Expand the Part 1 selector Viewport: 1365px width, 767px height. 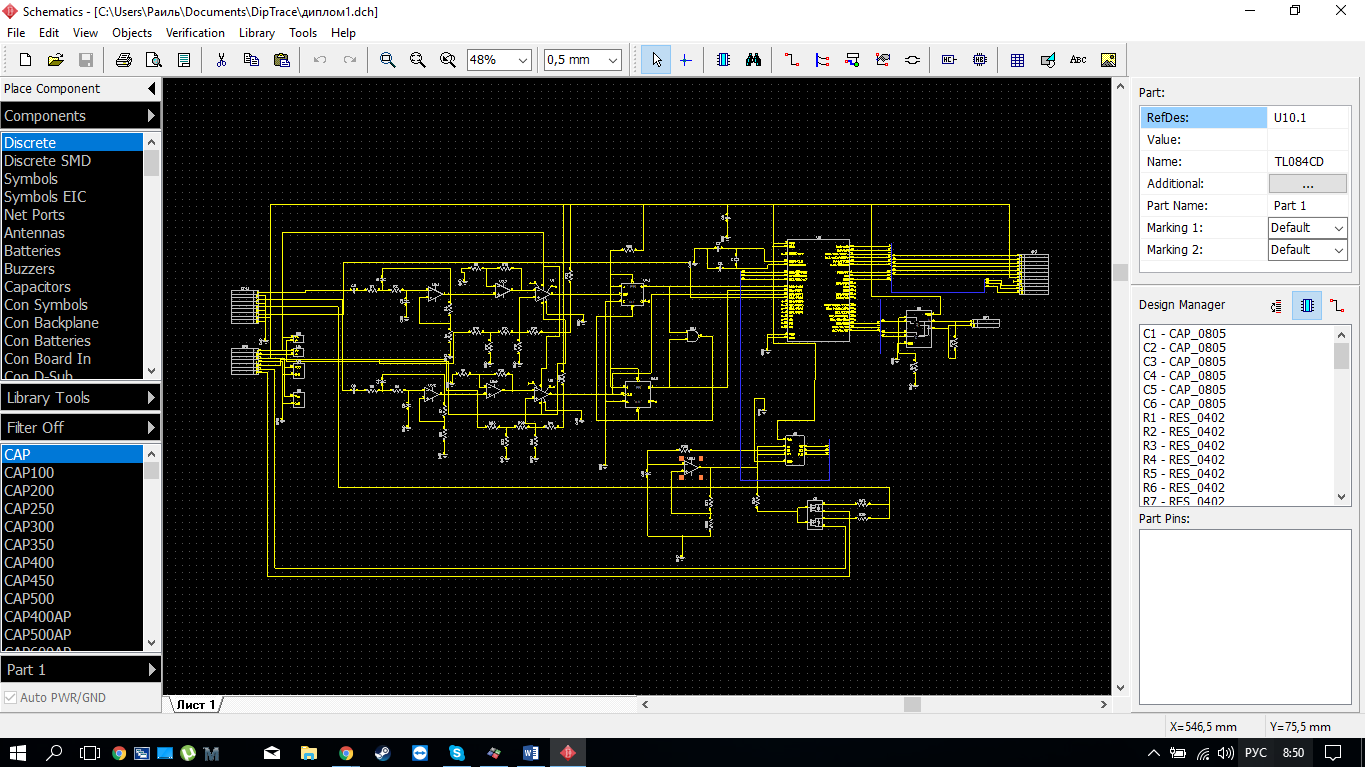click(151, 669)
